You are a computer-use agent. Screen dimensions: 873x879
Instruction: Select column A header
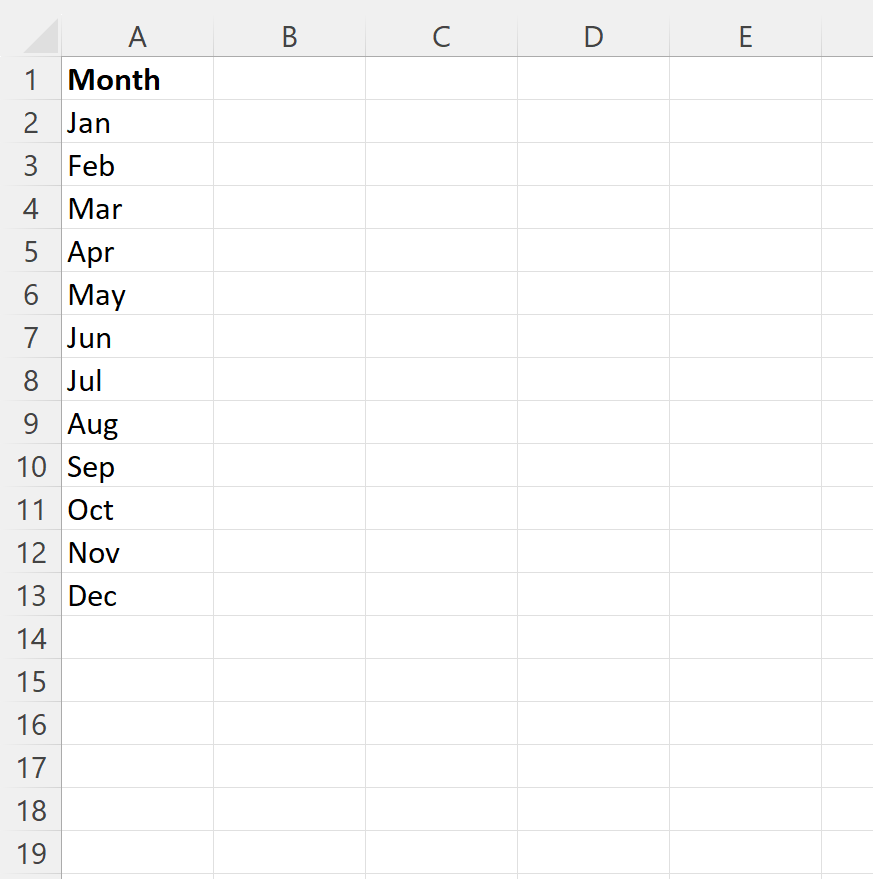[x=137, y=37]
